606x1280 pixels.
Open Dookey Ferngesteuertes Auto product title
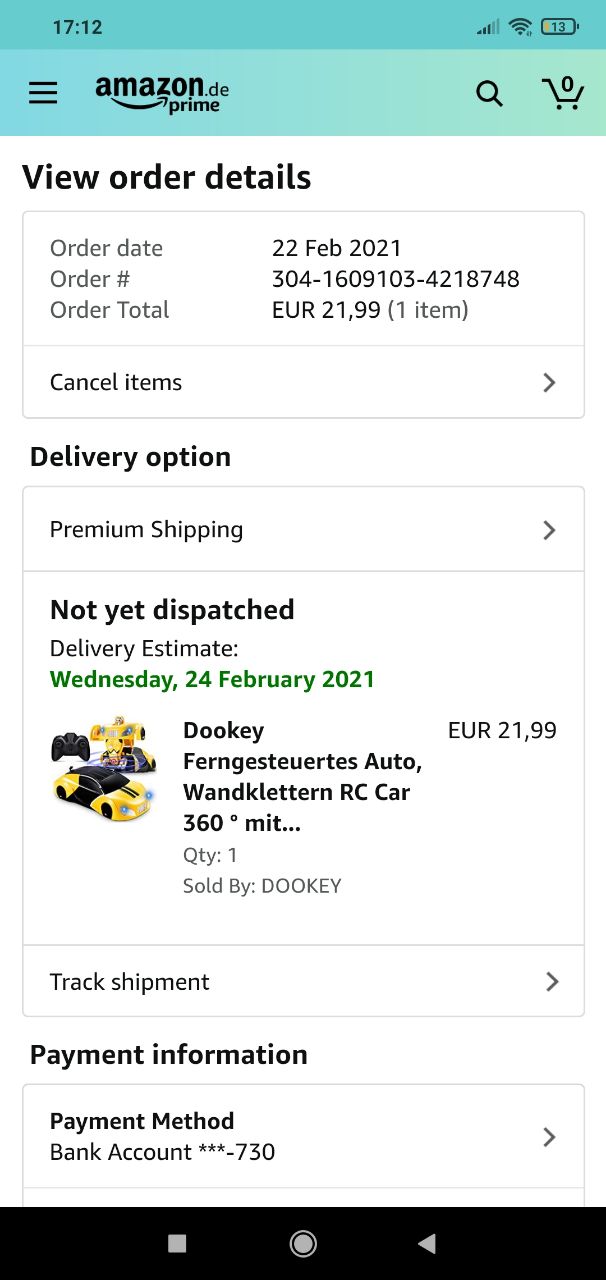(x=302, y=777)
